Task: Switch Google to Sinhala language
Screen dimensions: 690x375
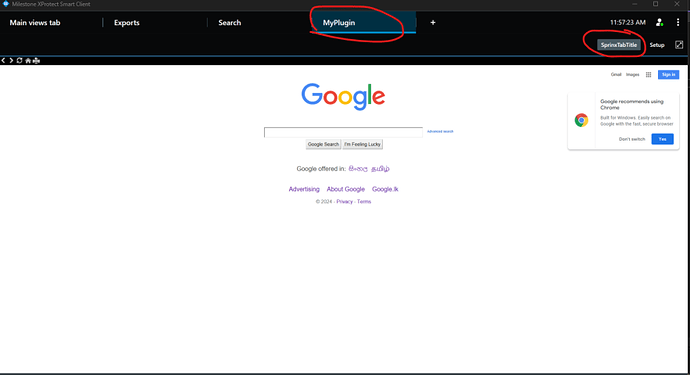Action: (x=358, y=169)
